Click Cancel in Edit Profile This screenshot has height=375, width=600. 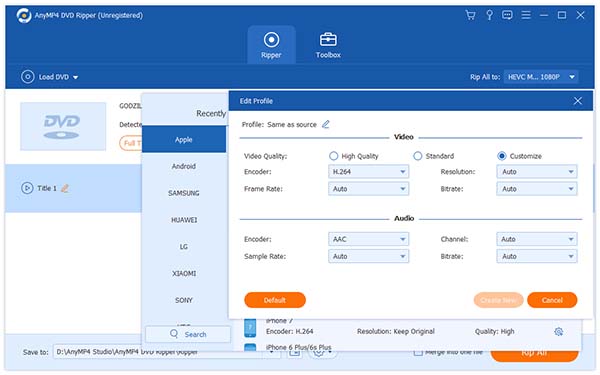coord(552,300)
